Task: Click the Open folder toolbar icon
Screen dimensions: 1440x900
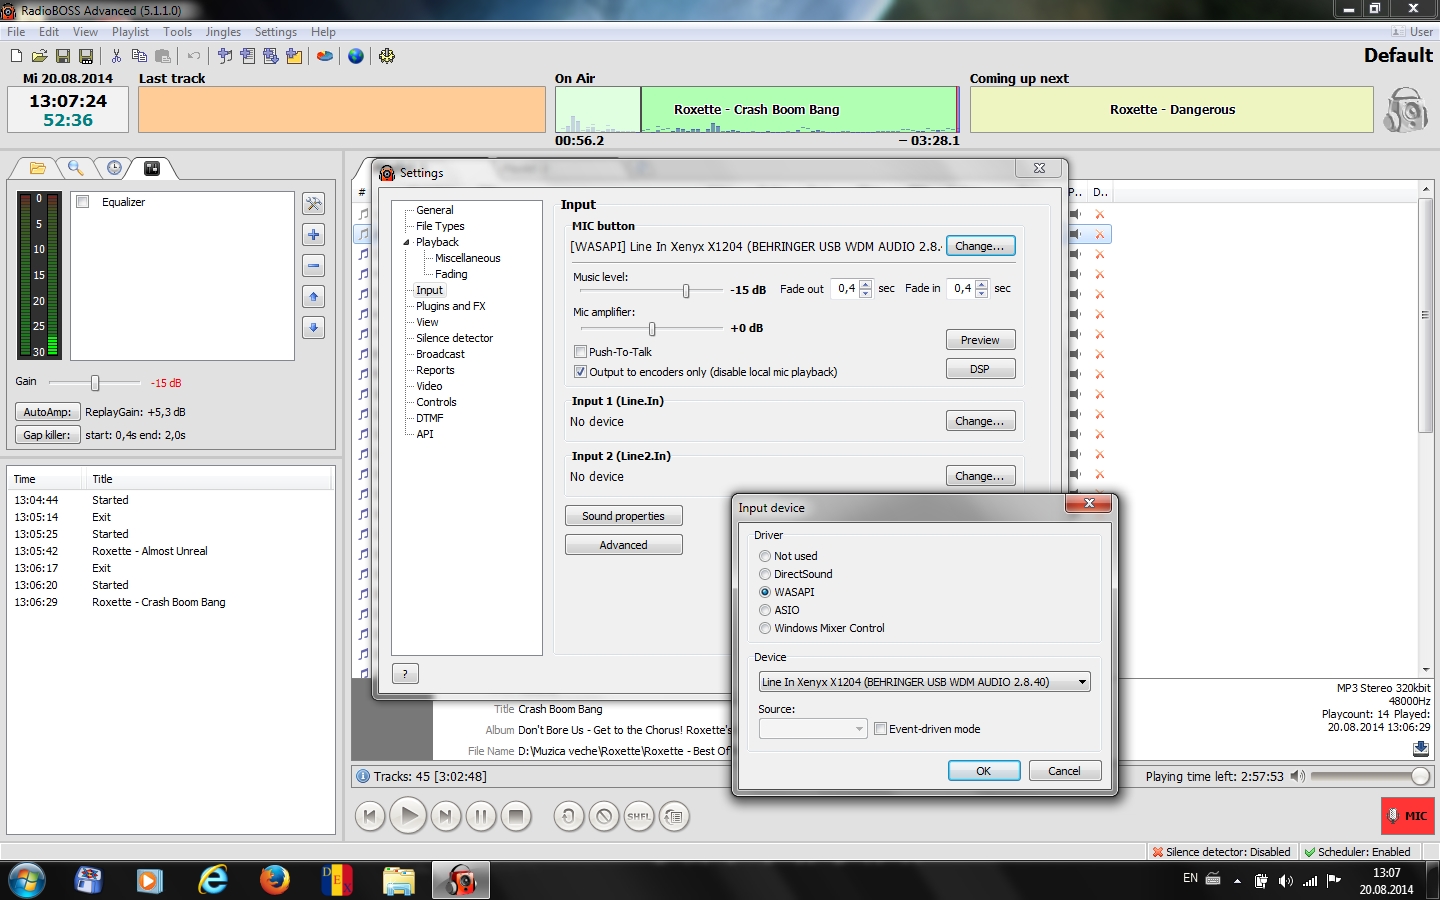Action: coord(39,56)
